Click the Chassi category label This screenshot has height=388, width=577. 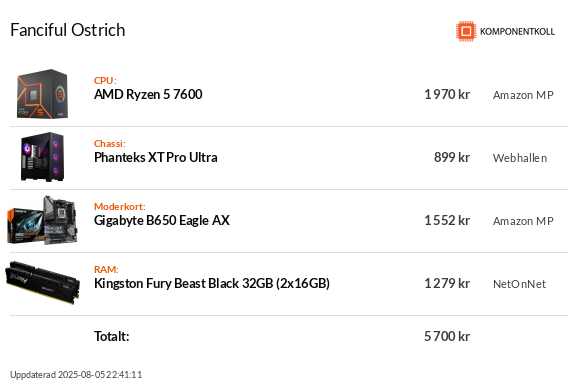click(x=110, y=143)
